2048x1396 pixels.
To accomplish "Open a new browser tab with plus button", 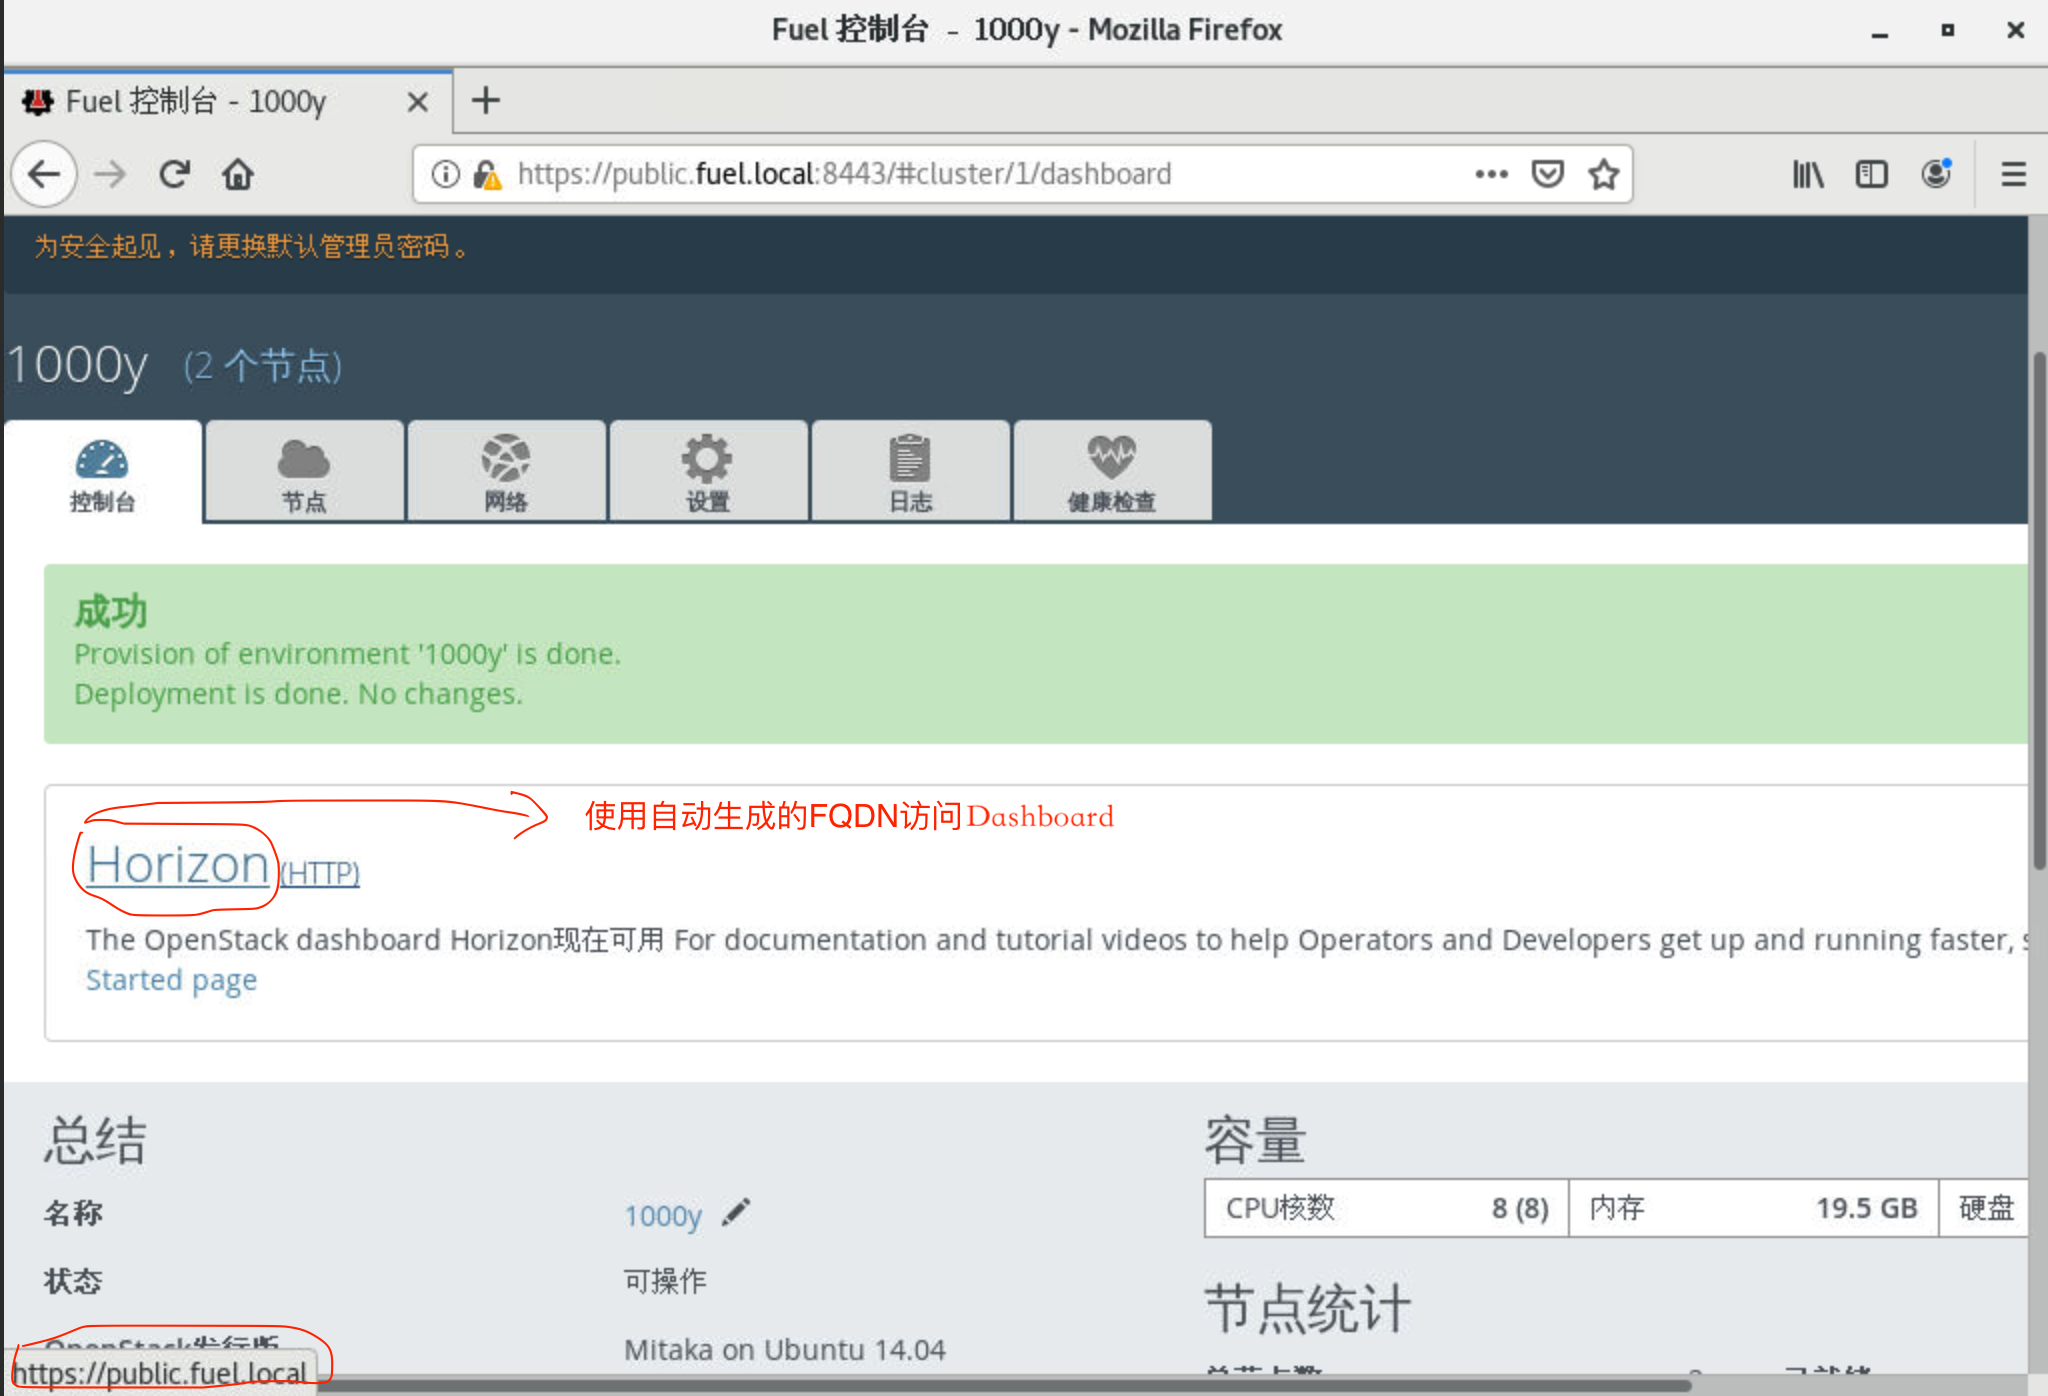I will (485, 100).
